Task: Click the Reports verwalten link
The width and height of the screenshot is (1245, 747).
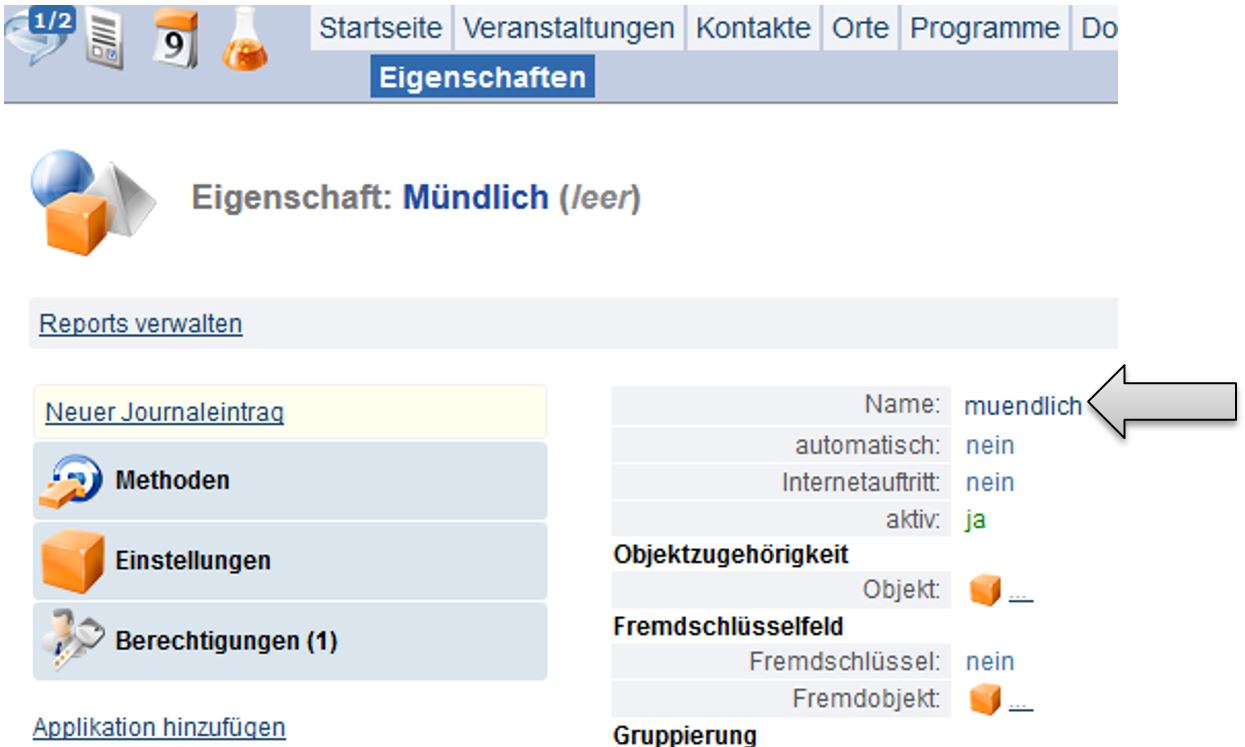Action: click(x=140, y=324)
